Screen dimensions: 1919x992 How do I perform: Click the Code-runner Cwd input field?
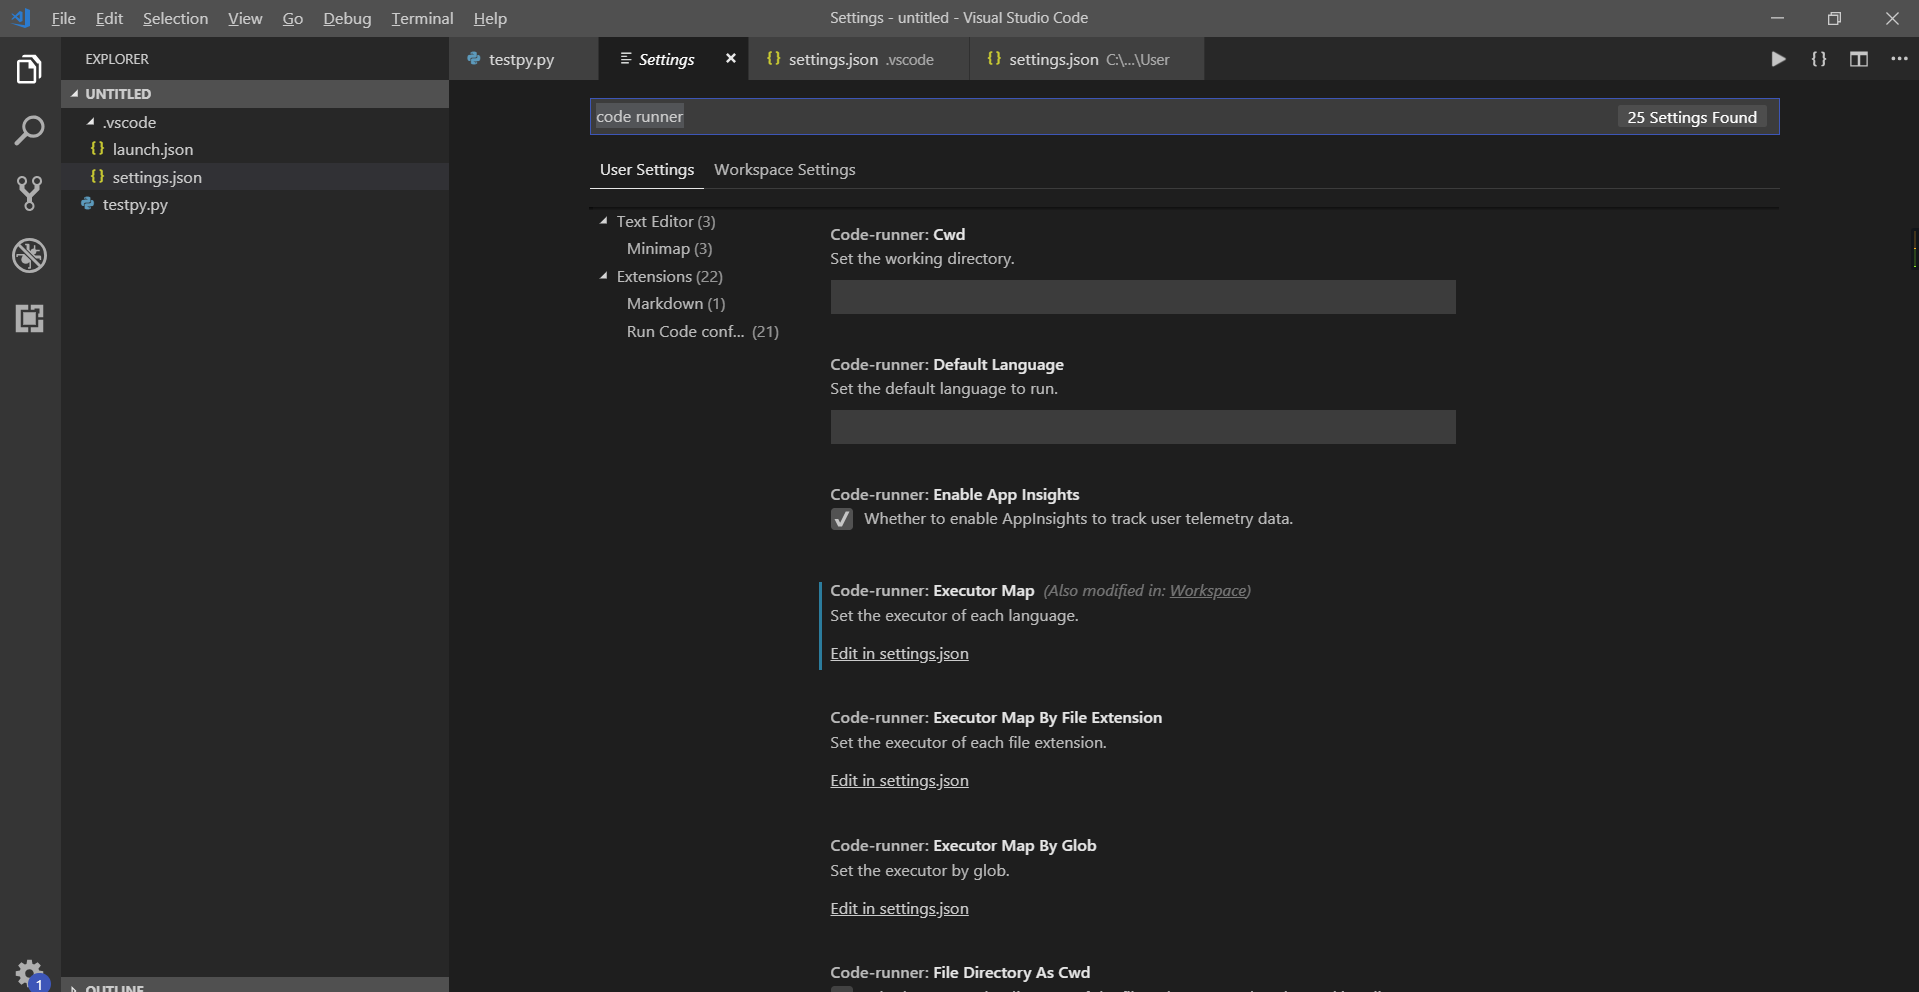1143,297
